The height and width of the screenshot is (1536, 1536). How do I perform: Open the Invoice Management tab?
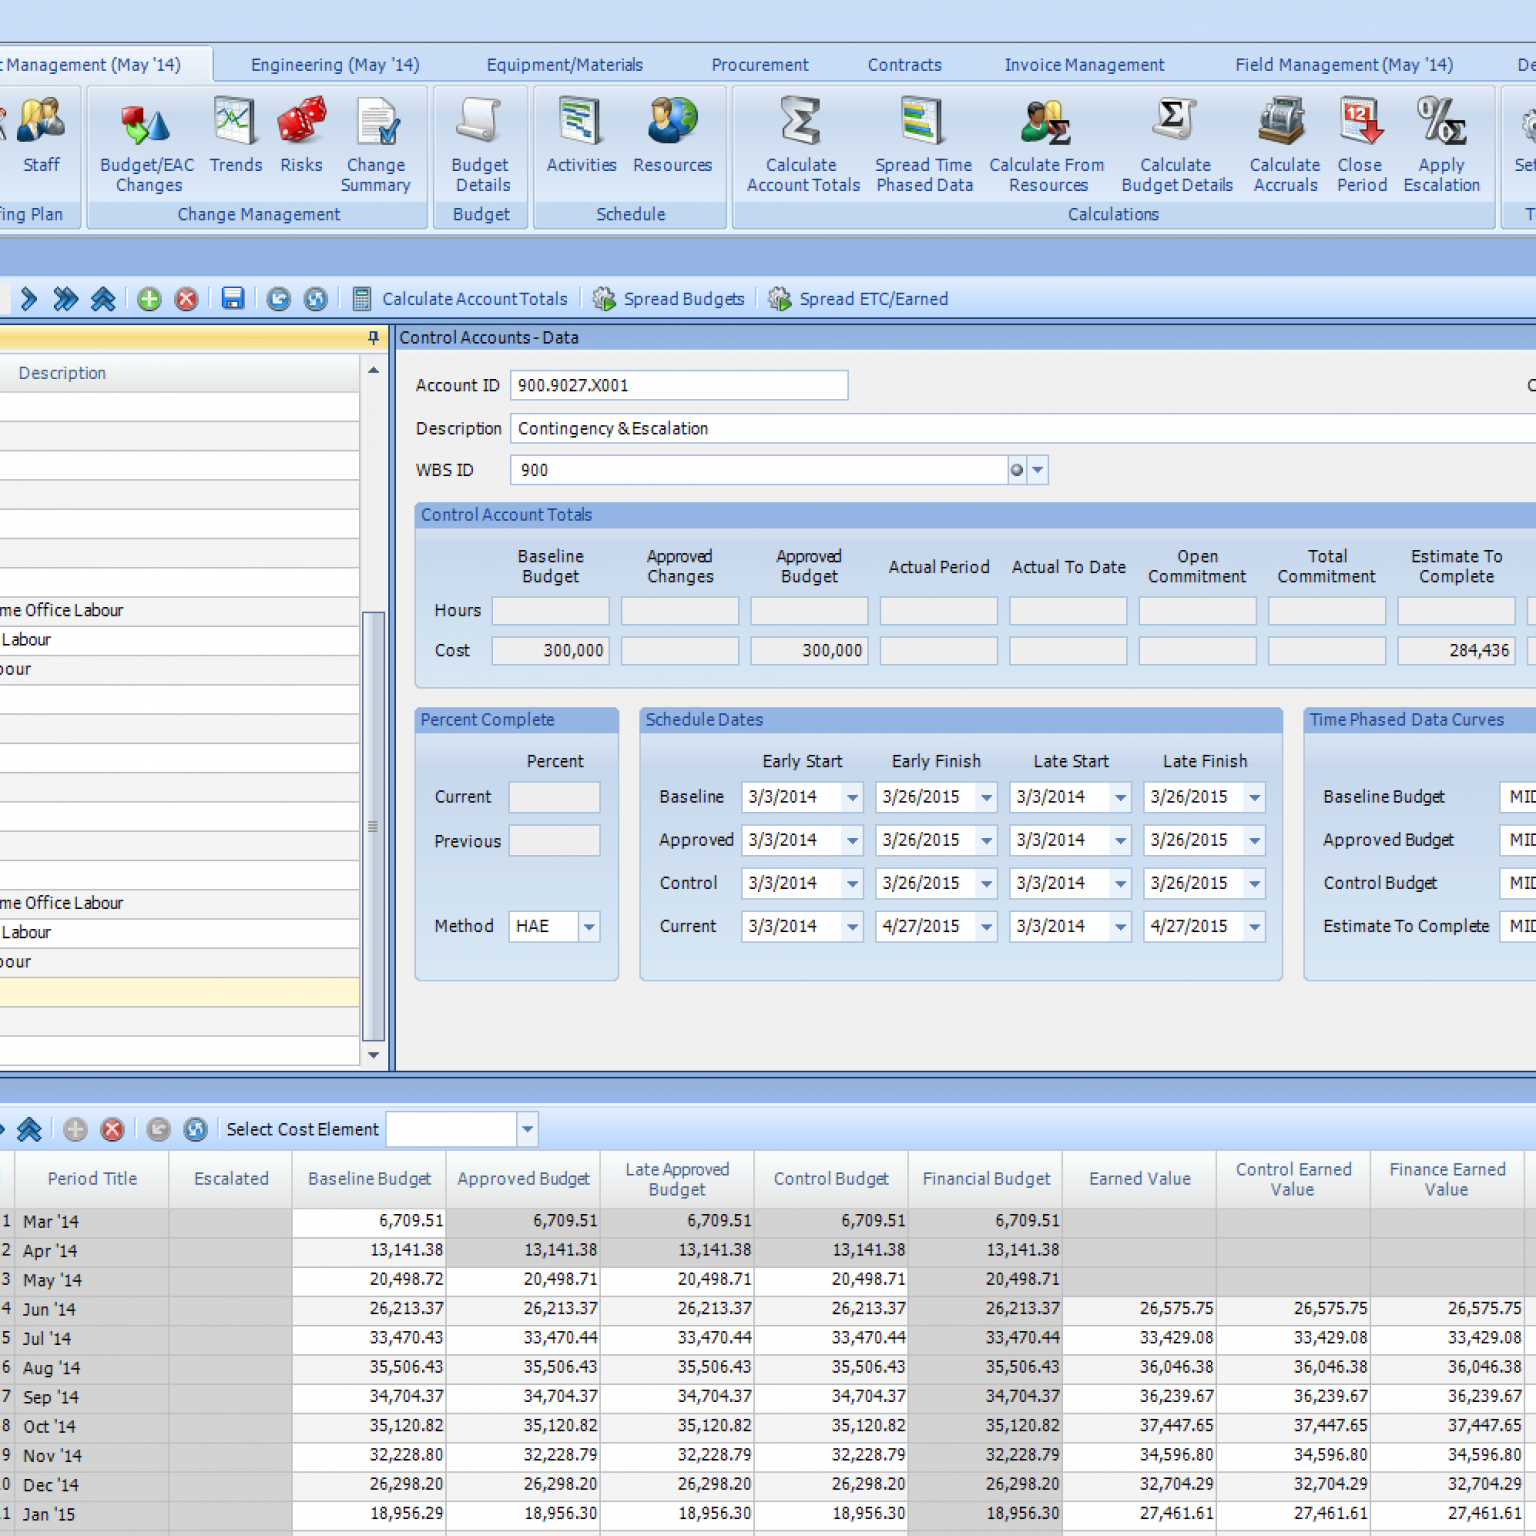coord(1084,65)
